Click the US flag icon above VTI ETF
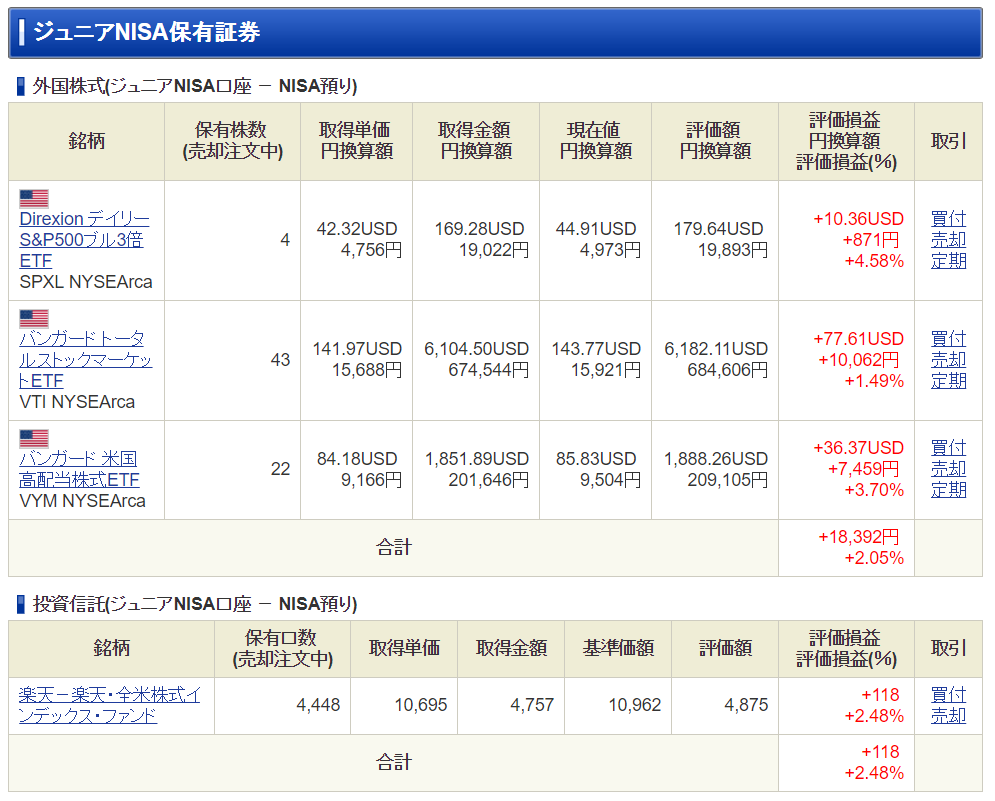This screenshot has height=801, width=995. click(34, 319)
